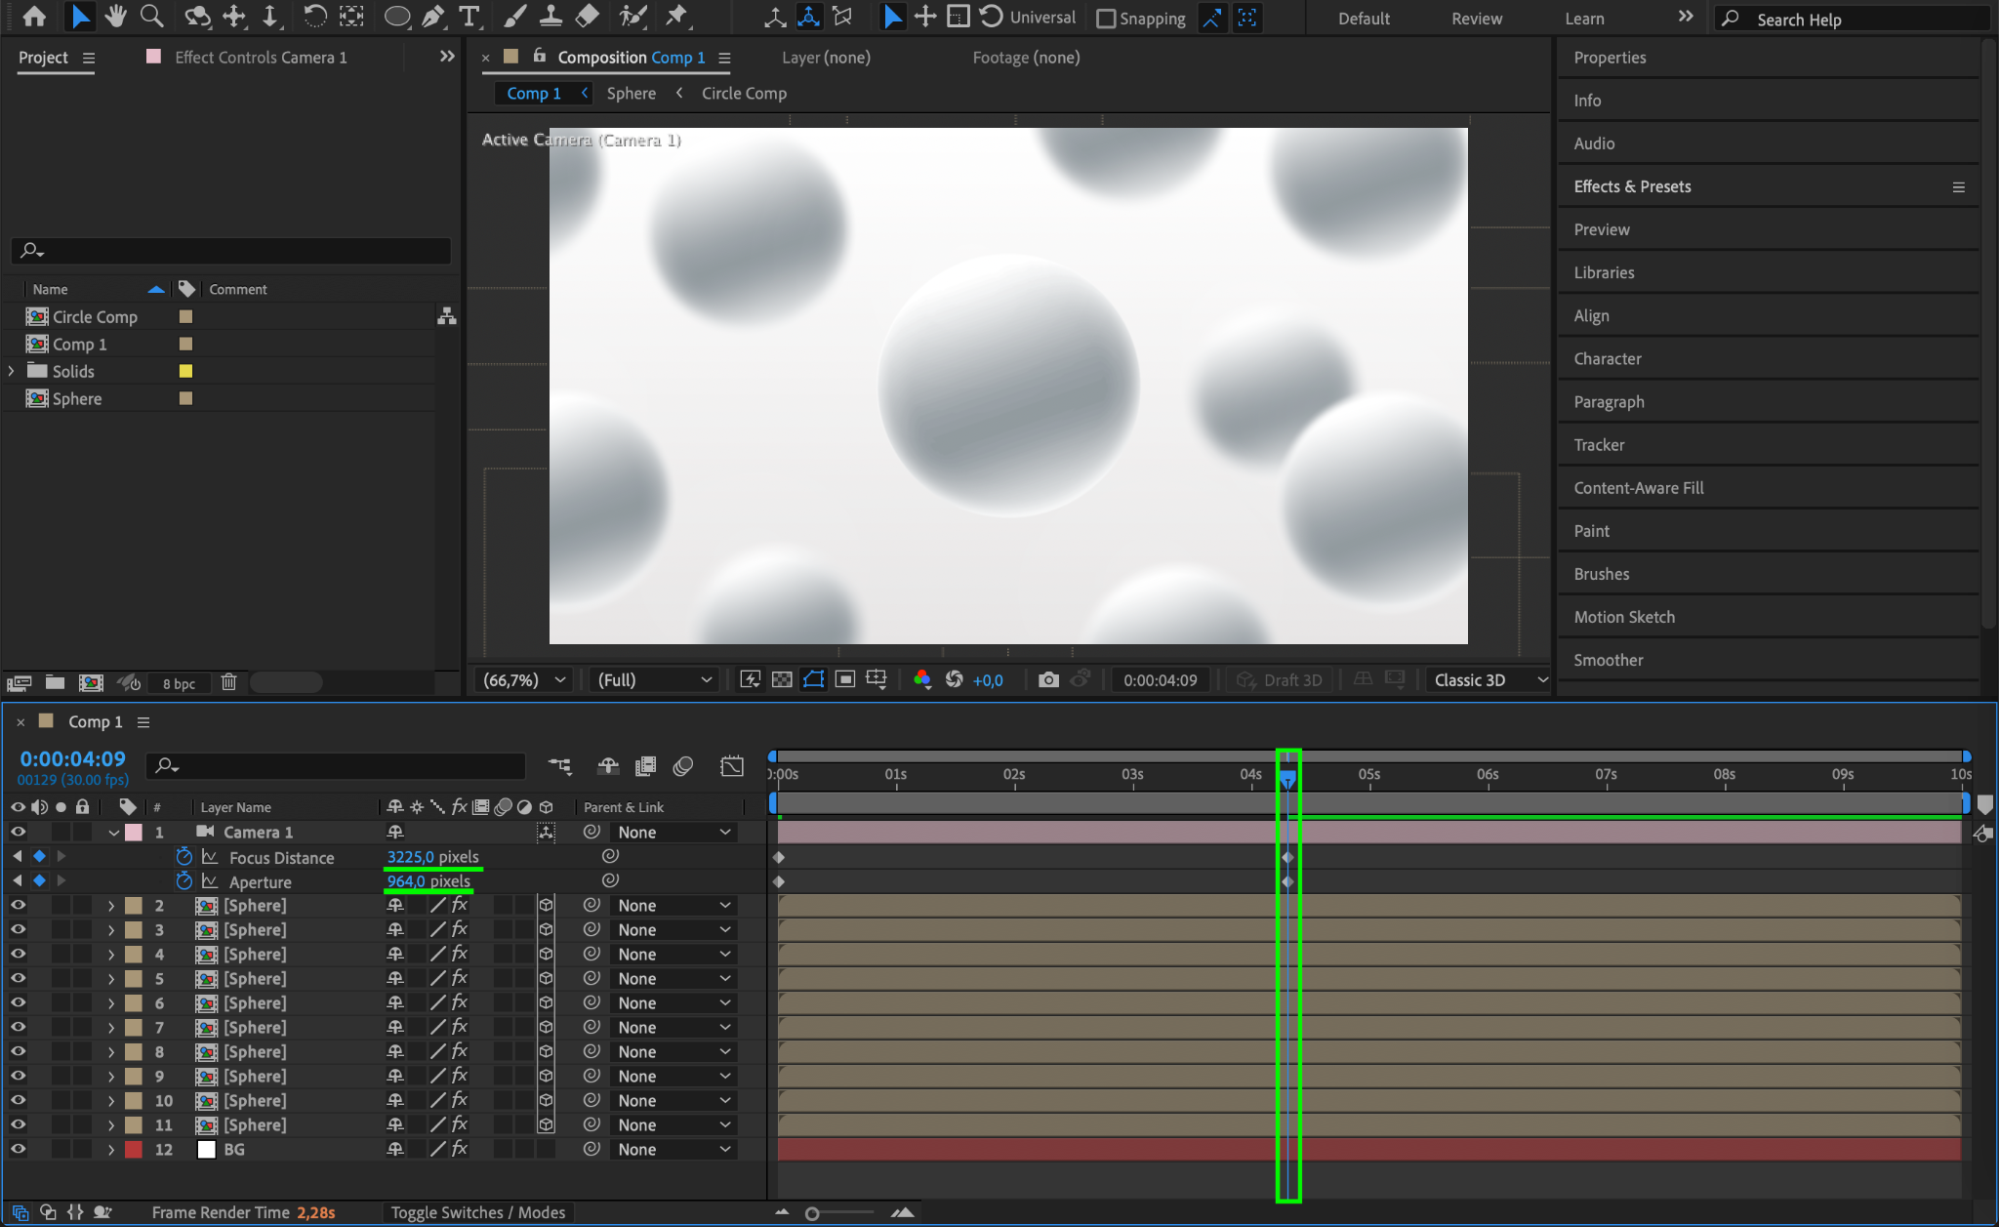Hide the BG layer eye
Image resolution: width=1999 pixels, height=1227 pixels.
click(x=18, y=1149)
